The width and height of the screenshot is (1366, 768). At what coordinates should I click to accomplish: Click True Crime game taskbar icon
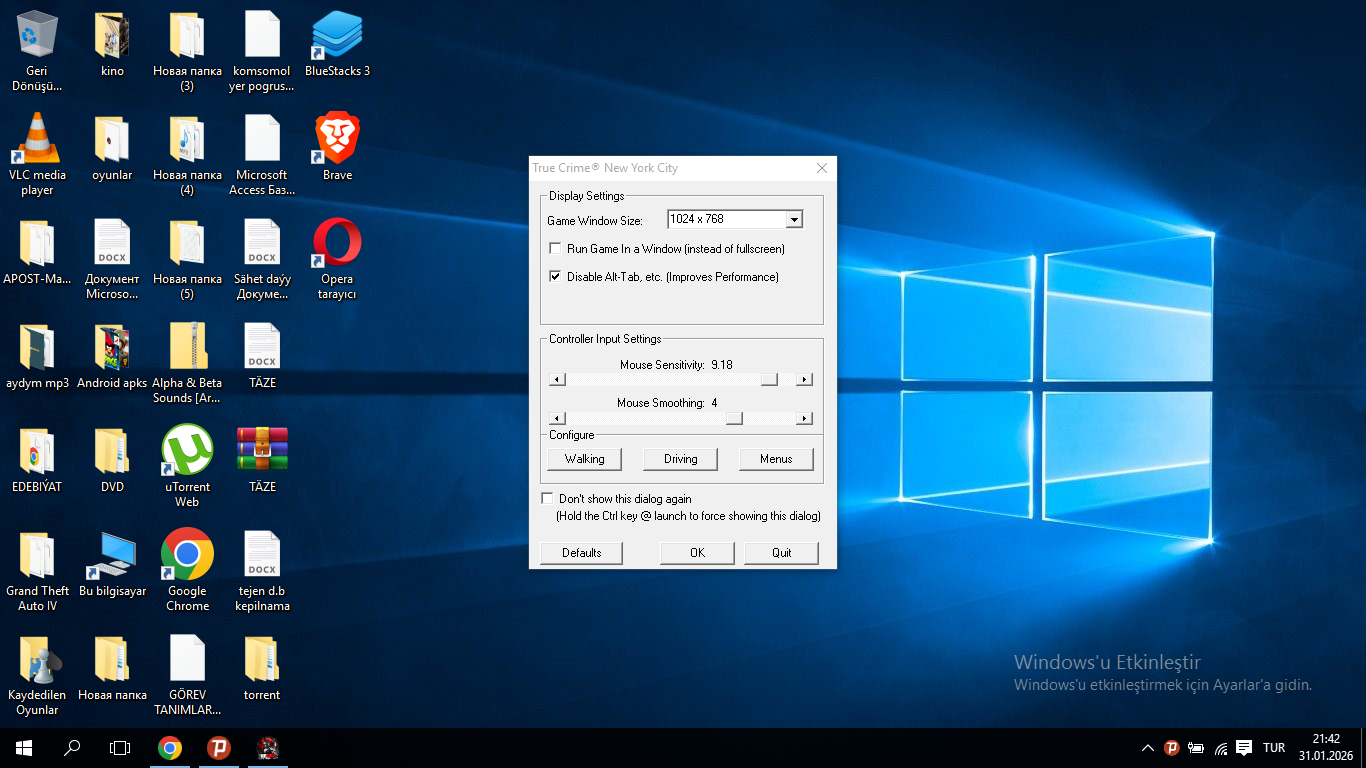pyautogui.click(x=267, y=748)
